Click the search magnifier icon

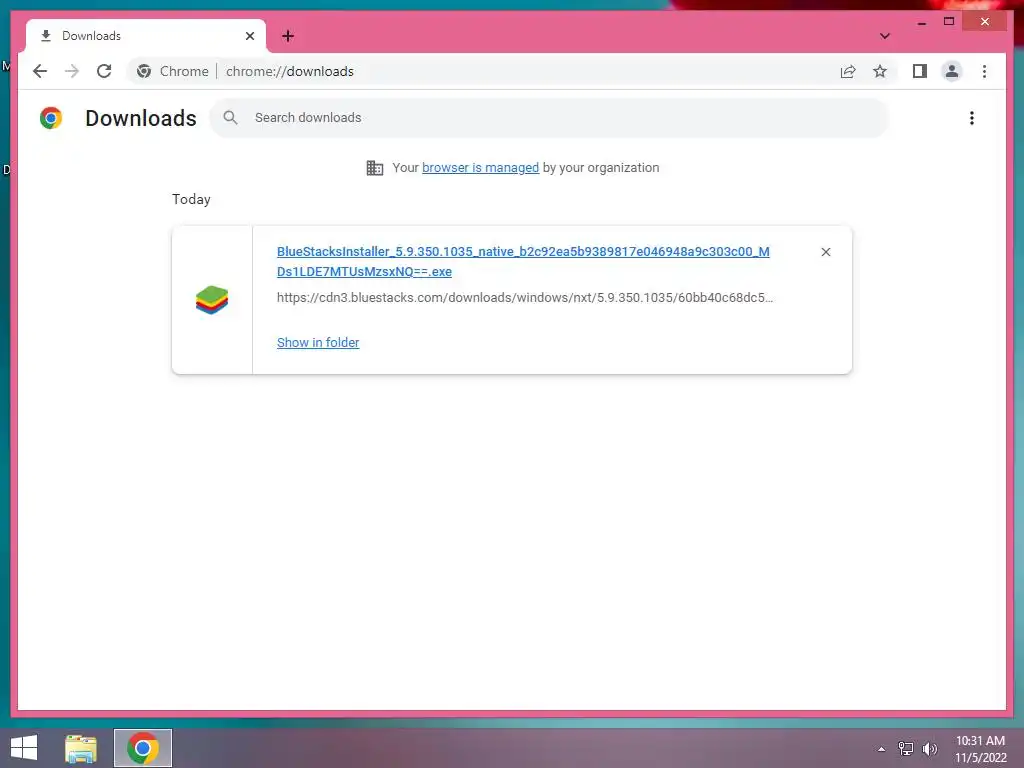pos(230,118)
